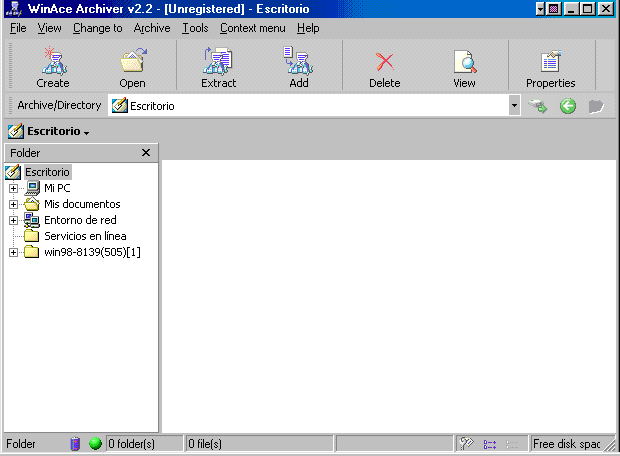Open the View menu
The height and width of the screenshot is (456, 620).
point(49,28)
